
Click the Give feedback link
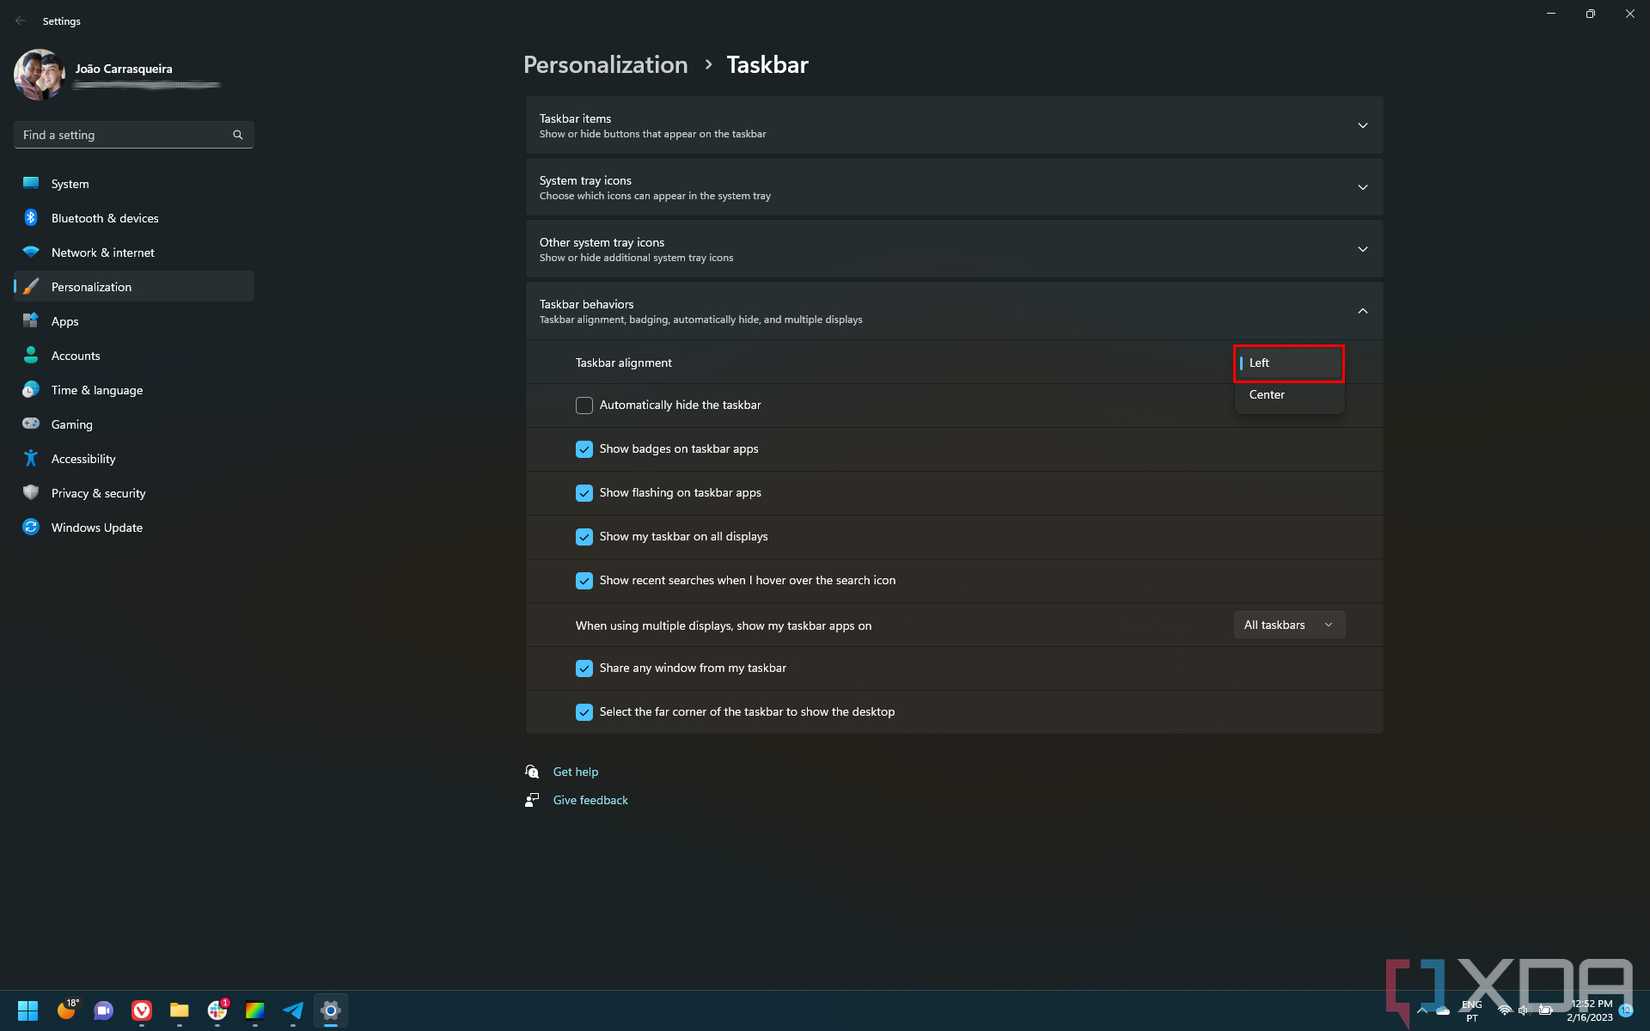point(590,799)
